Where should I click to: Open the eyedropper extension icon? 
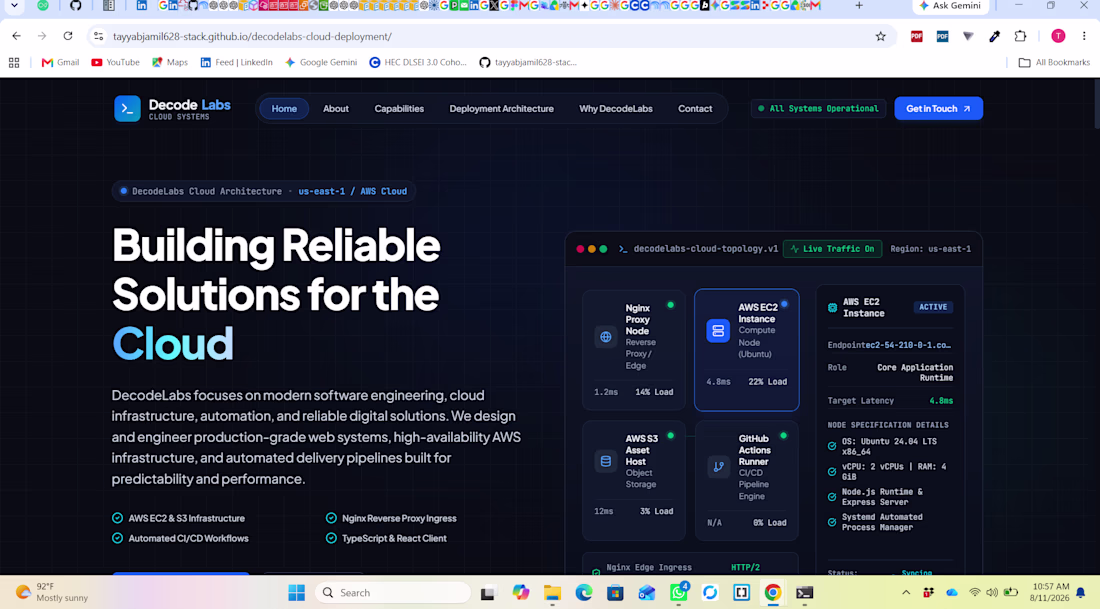[995, 36]
